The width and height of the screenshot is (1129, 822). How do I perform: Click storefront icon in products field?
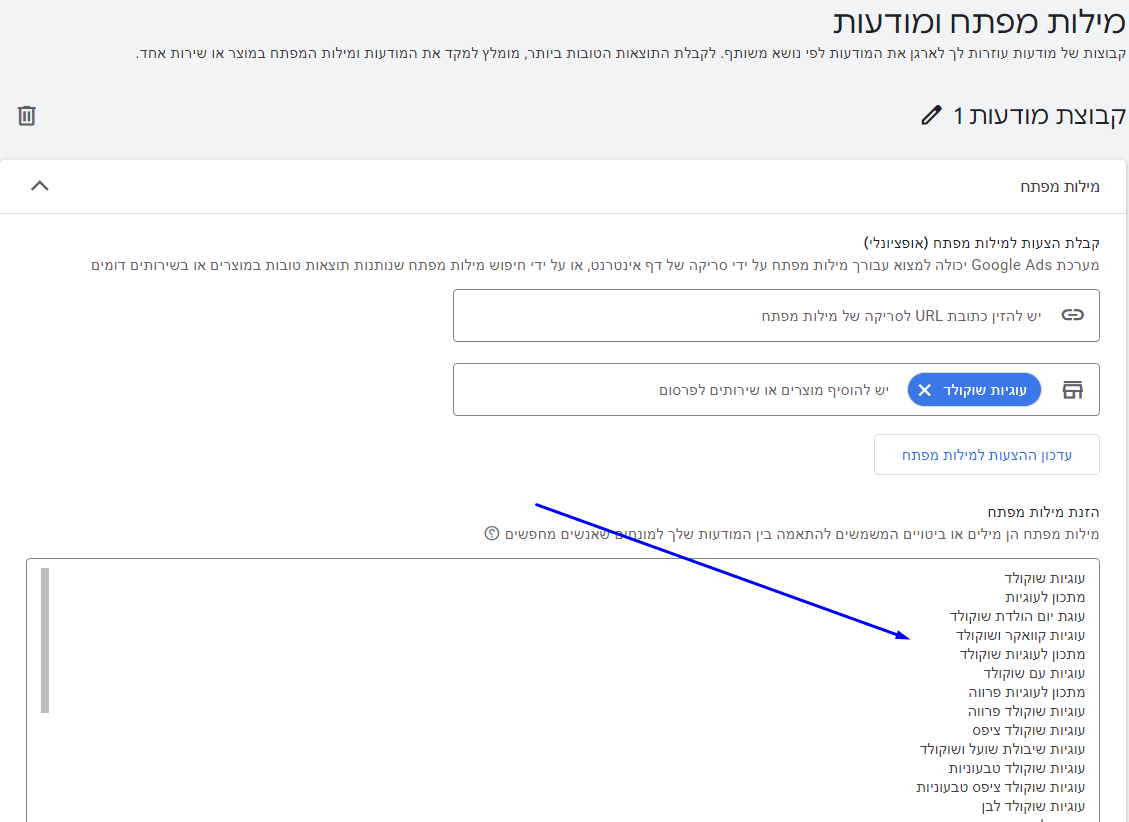pos(1072,390)
